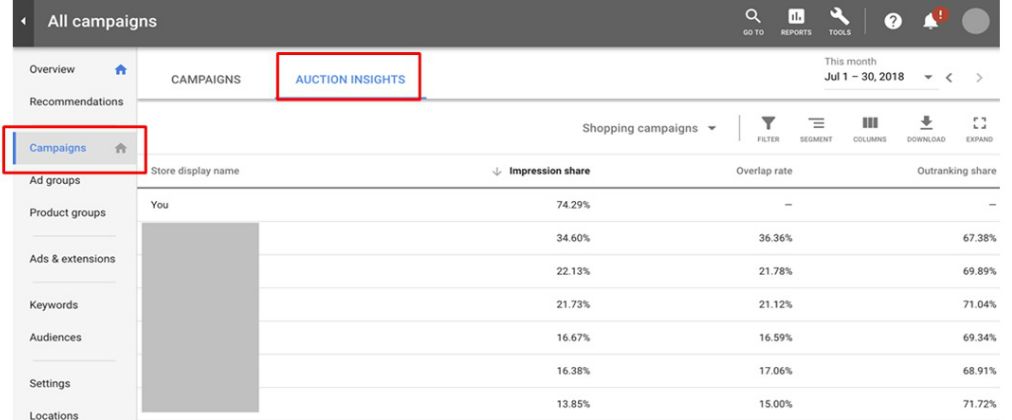Open the Segment icon

pyautogui.click(x=816, y=128)
